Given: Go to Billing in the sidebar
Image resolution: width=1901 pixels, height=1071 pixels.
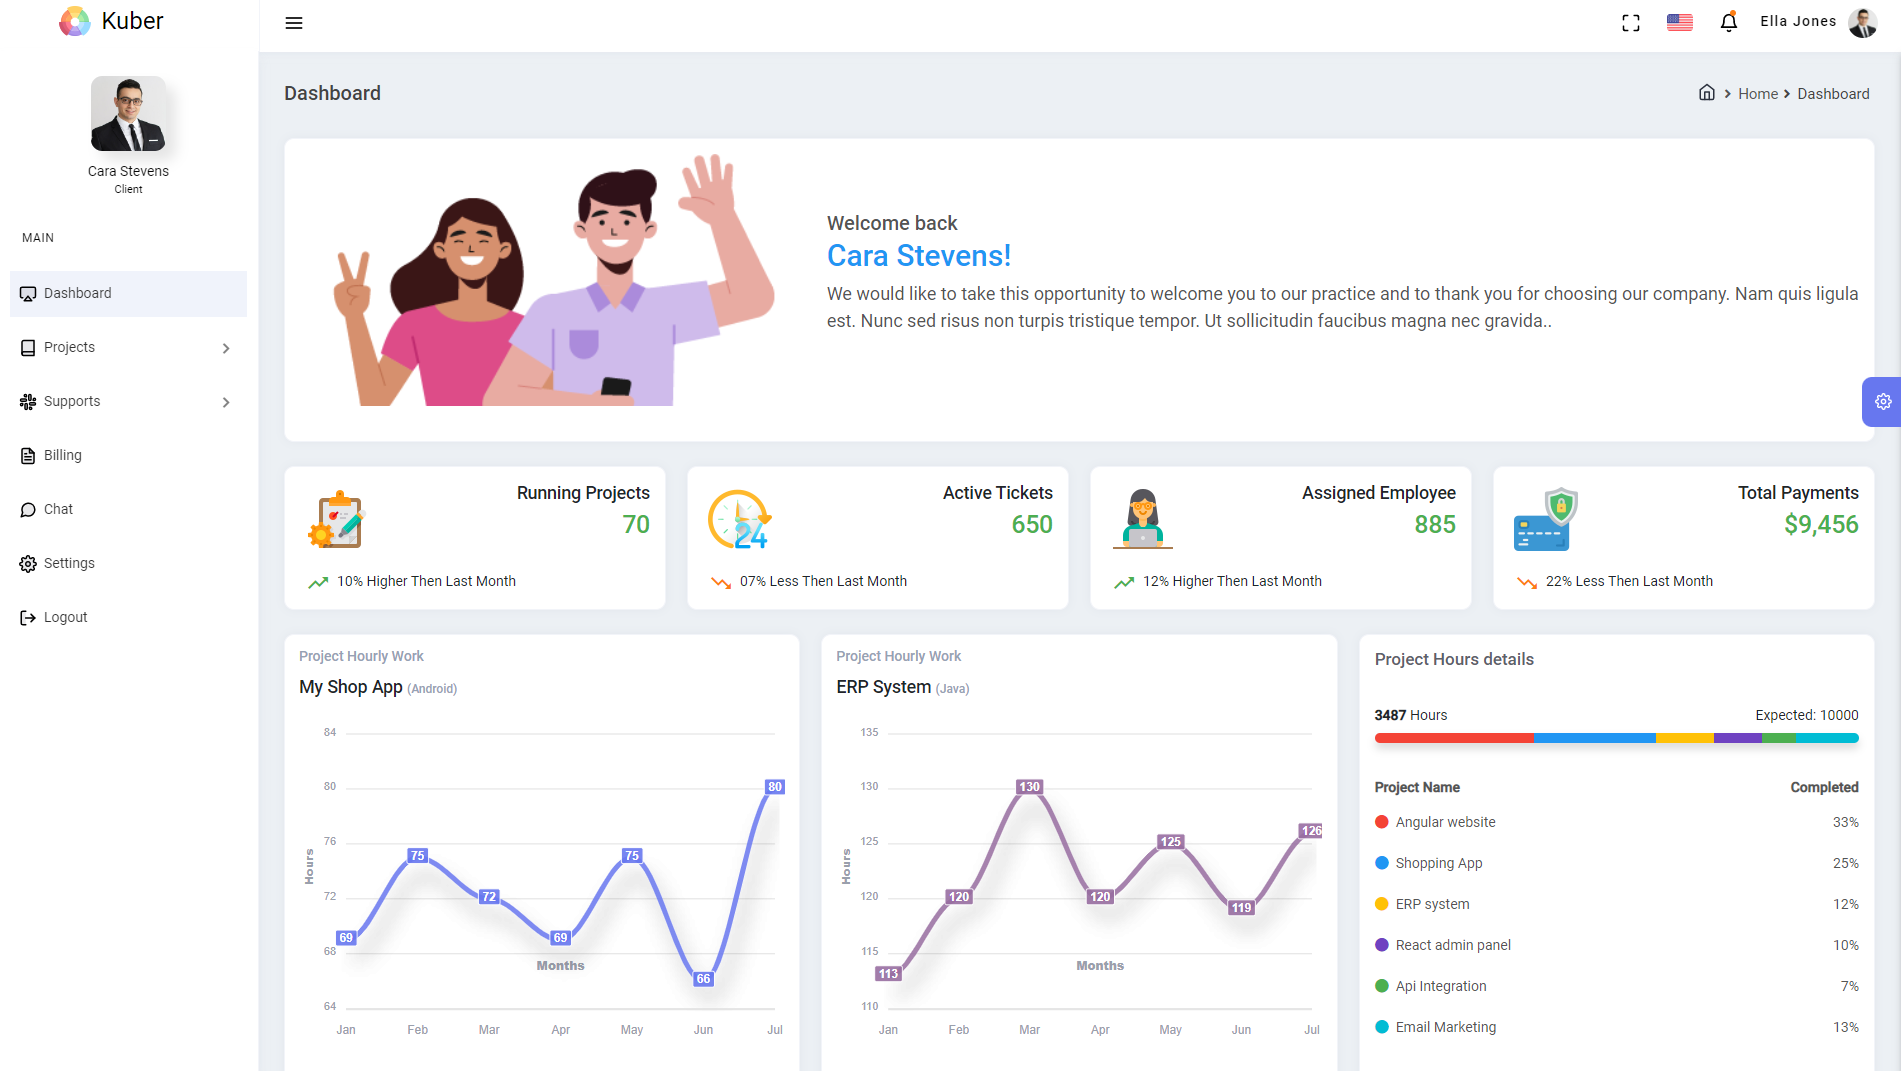Looking at the screenshot, I should click(x=128, y=456).
